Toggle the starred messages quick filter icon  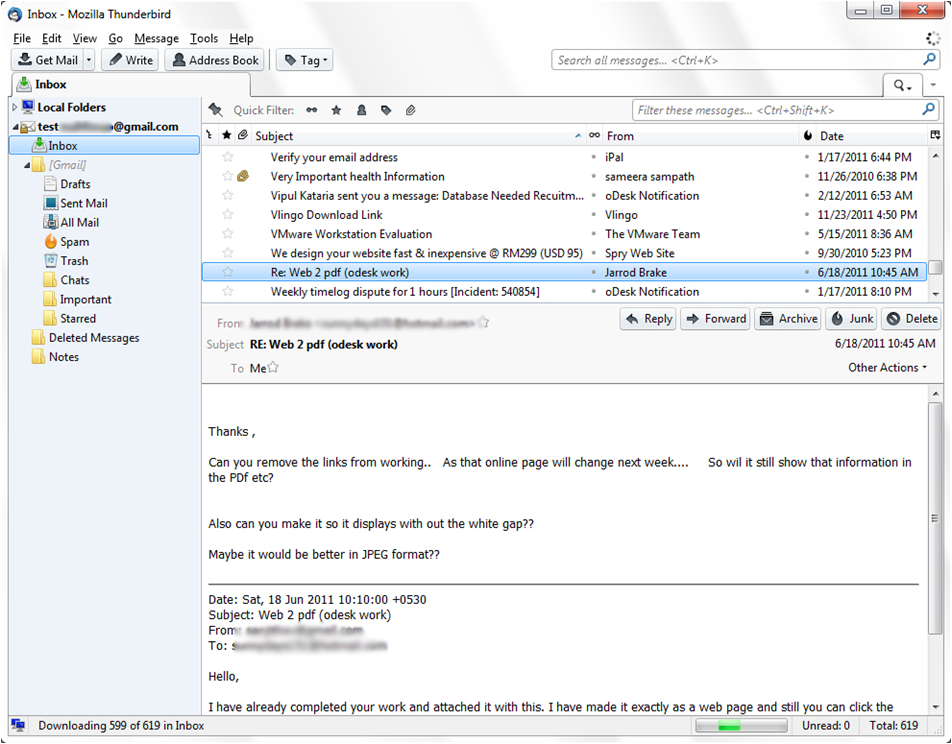point(336,111)
